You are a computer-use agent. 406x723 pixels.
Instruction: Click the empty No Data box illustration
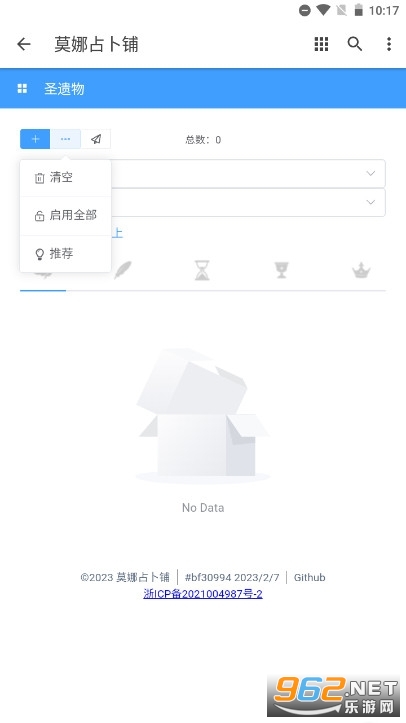[x=203, y=416]
